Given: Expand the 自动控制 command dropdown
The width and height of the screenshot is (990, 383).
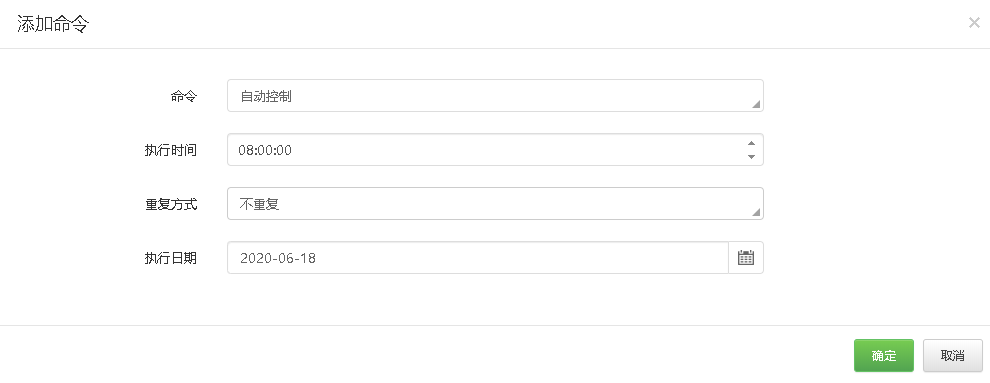Looking at the screenshot, I should (x=495, y=96).
